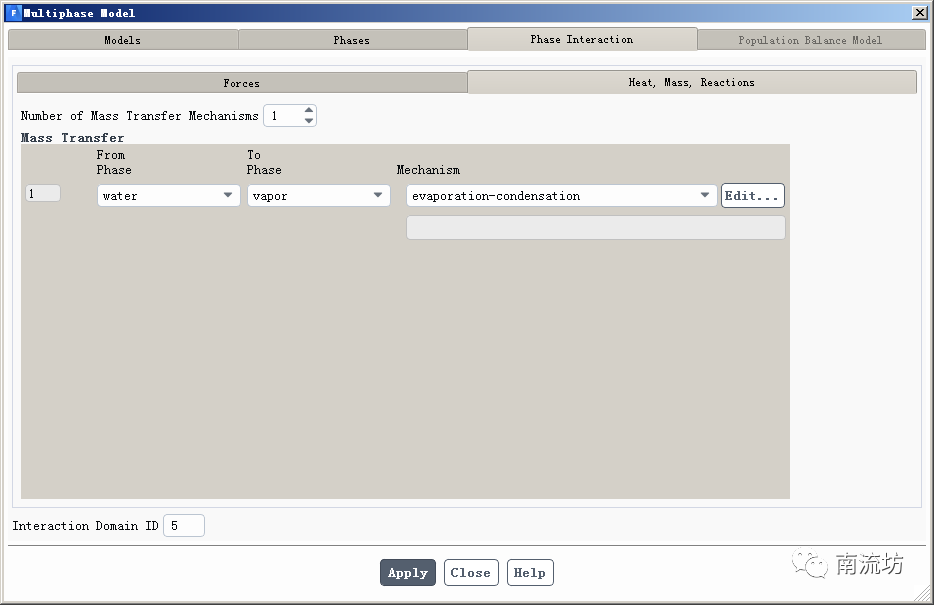The height and width of the screenshot is (605, 934).
Task: Switch to the Forces sub-tab
Action: (241, 83)
